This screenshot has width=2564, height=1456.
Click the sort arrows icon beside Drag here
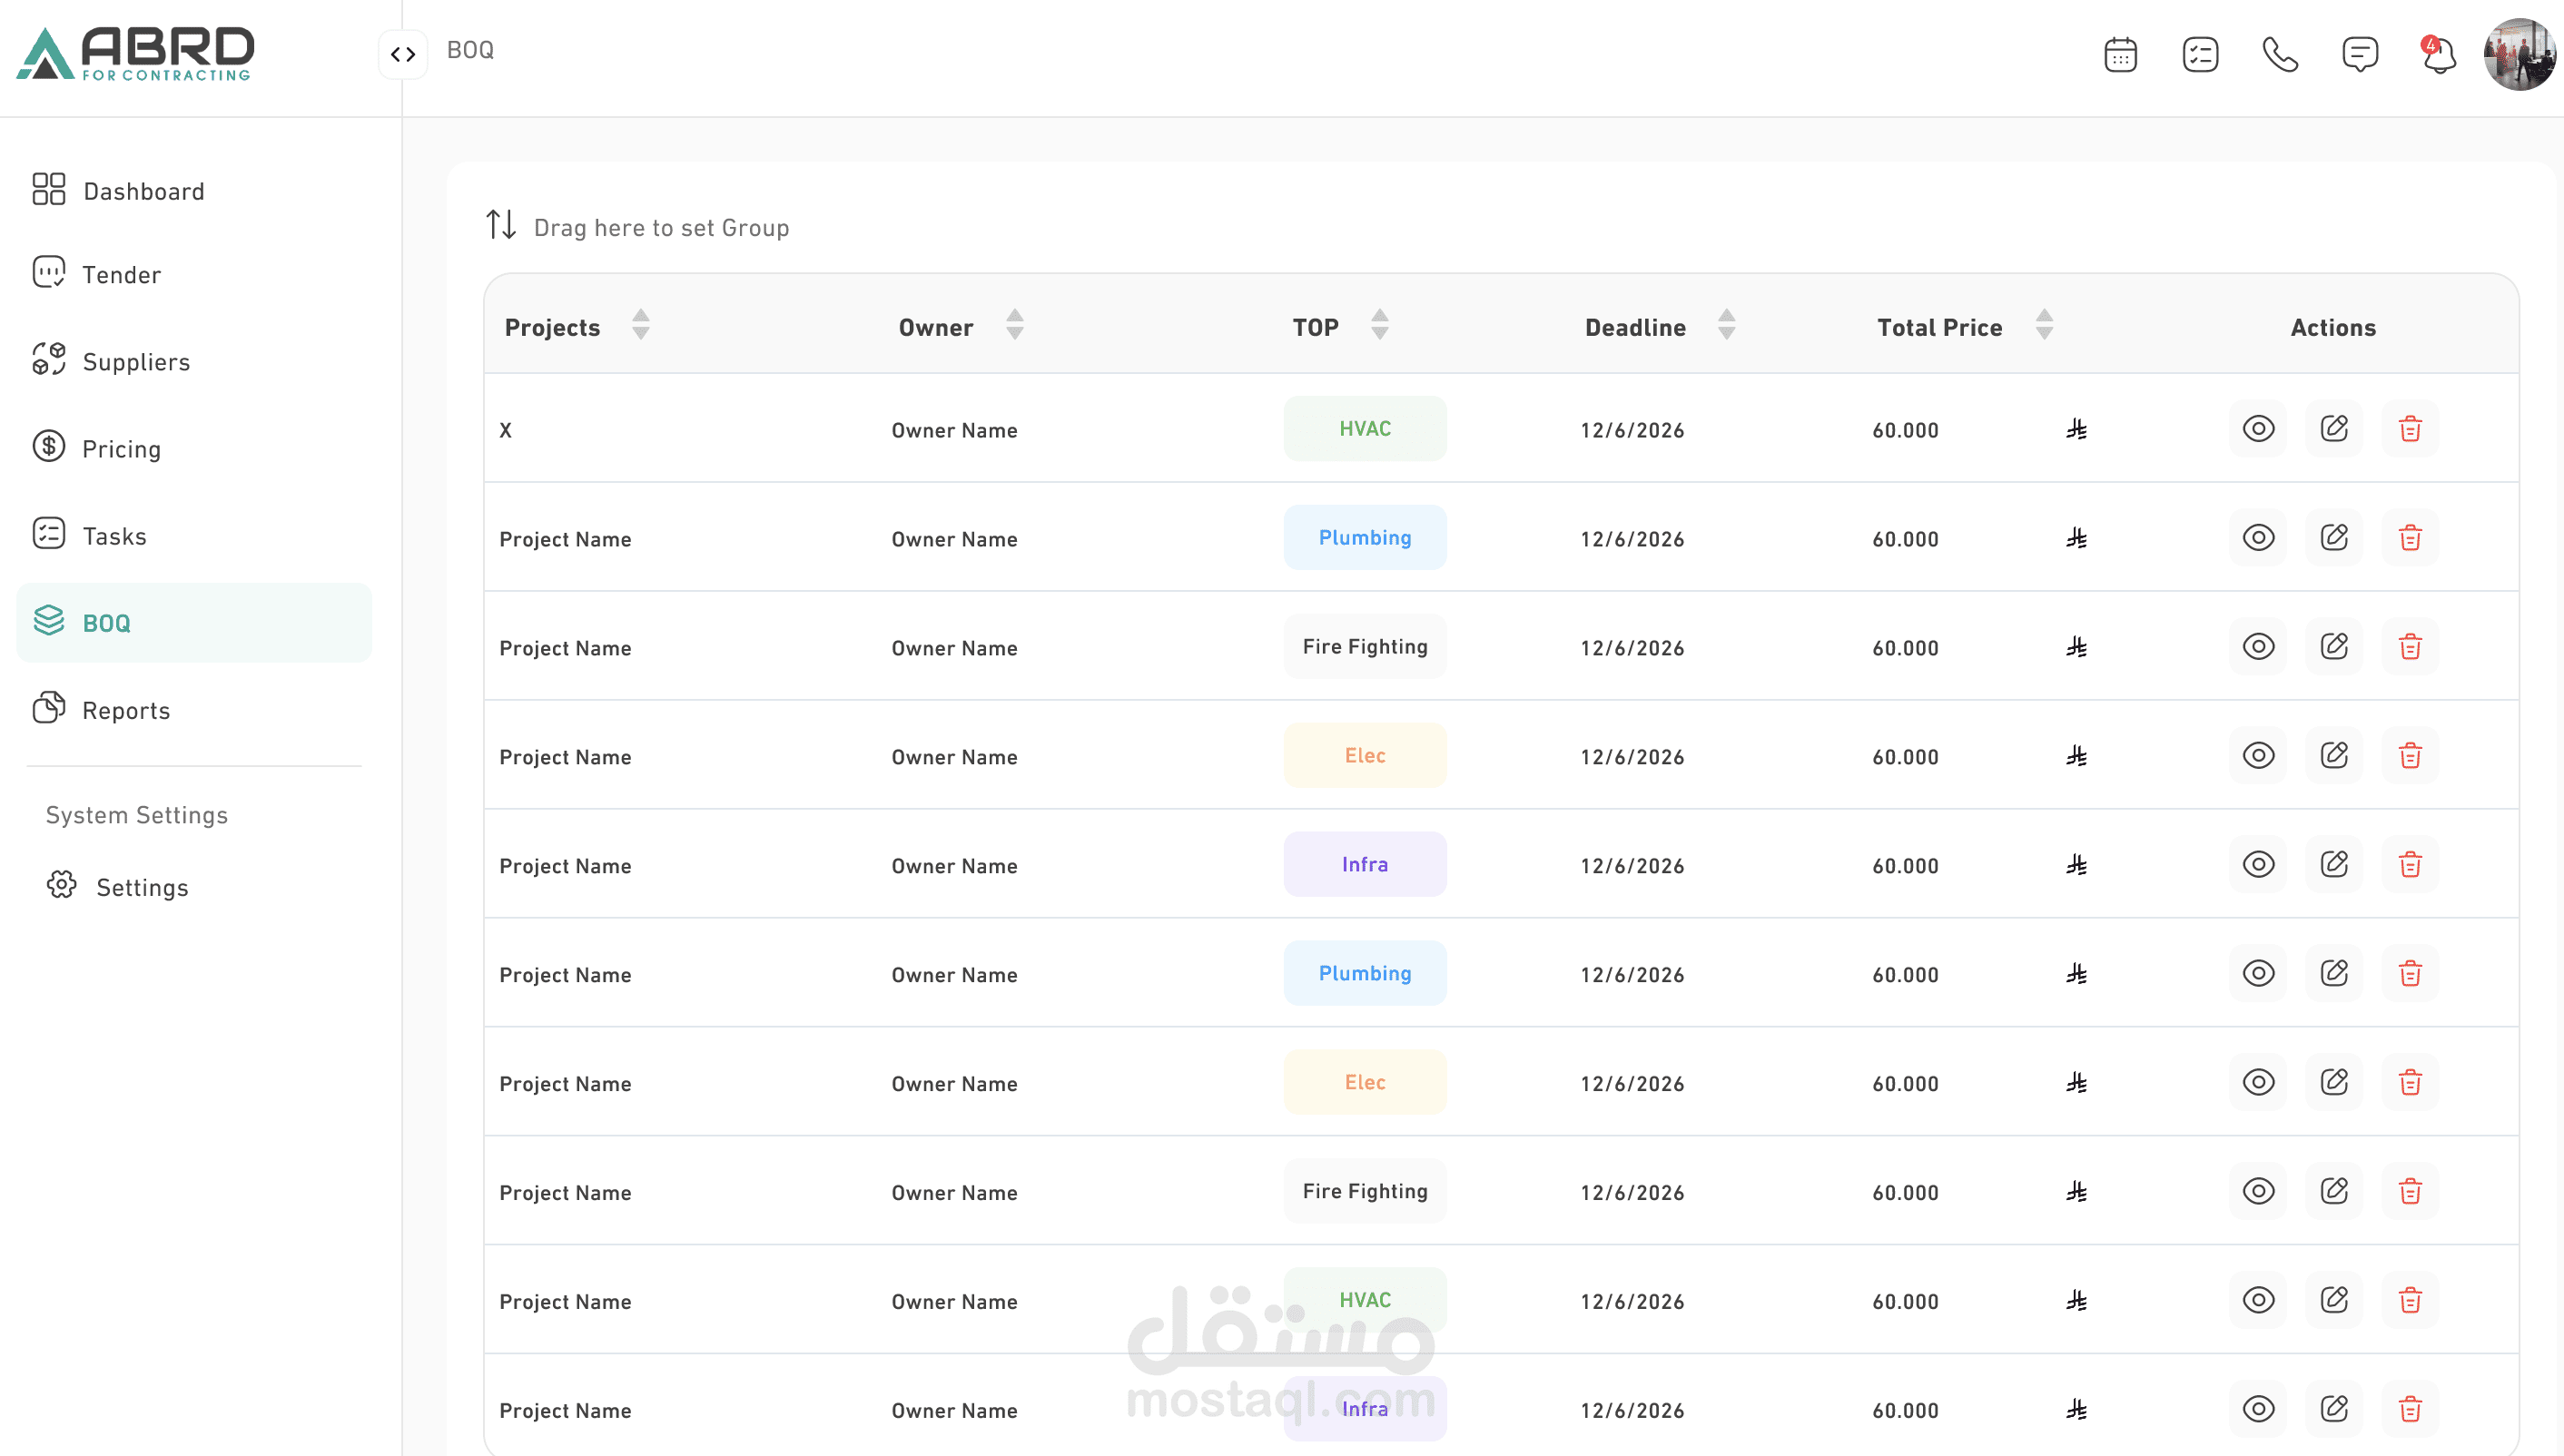click(x=501, y=225)
